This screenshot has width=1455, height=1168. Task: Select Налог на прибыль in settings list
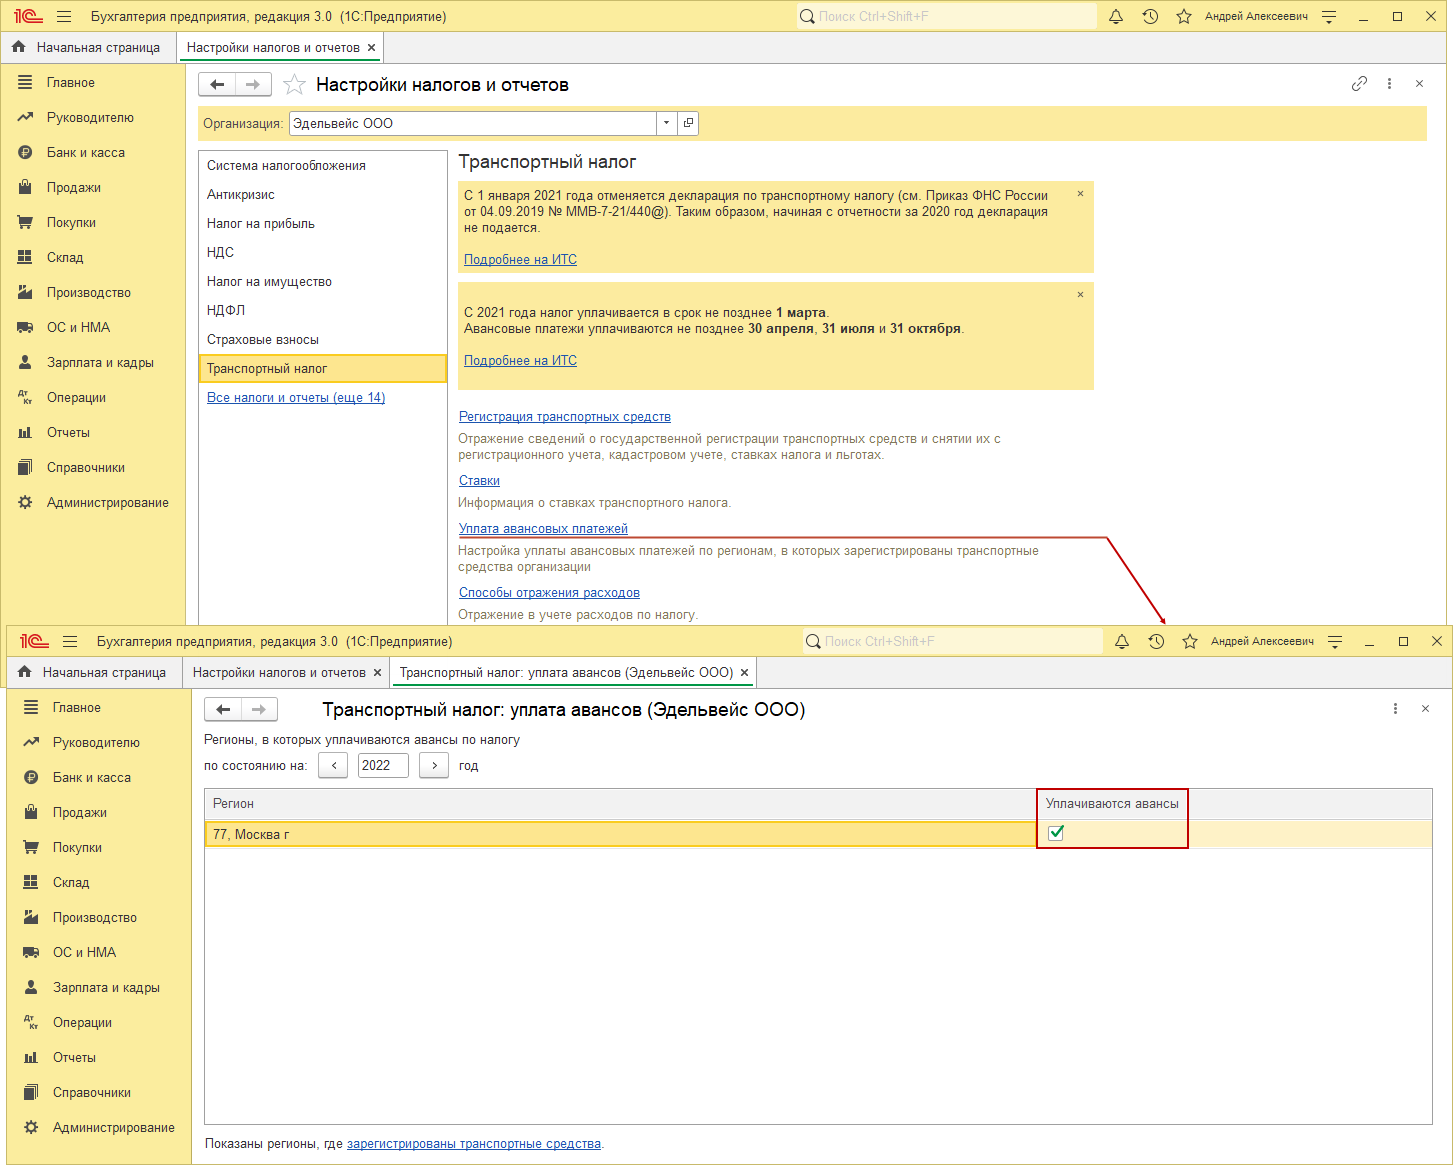[x=323, y=224]
